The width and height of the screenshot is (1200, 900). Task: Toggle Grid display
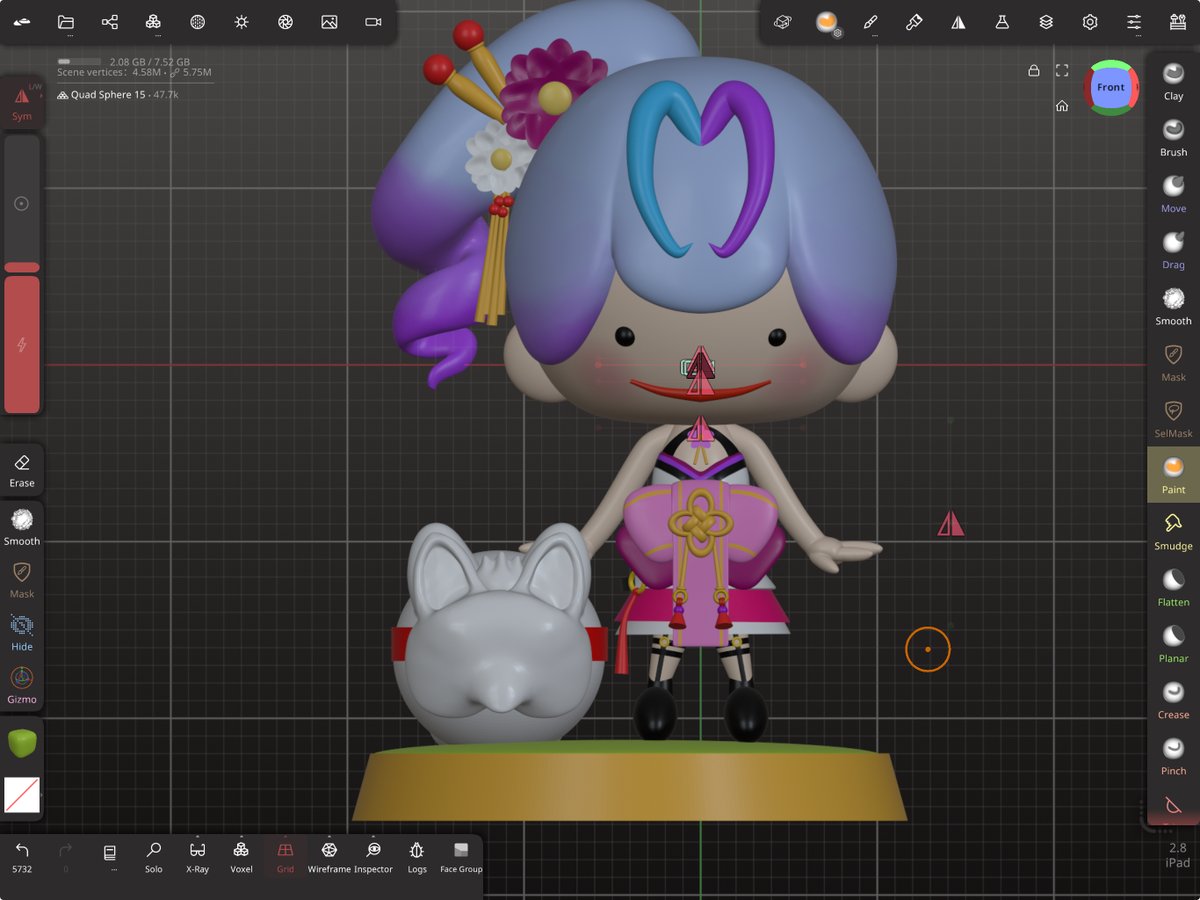coord(285,857)
